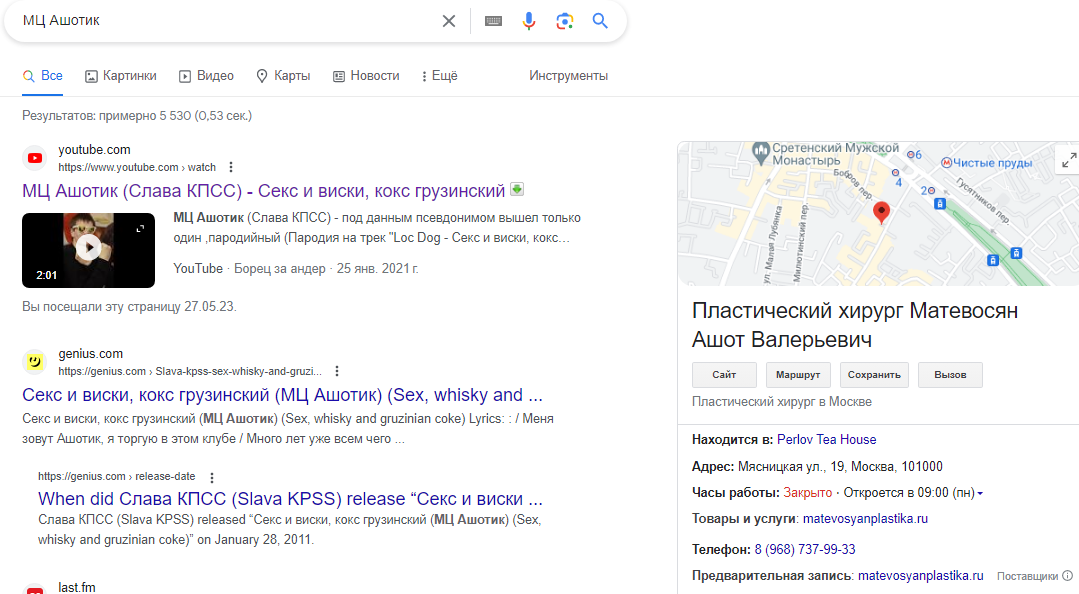The image size is (1079, 594).
Task: Expand the opening hours dropdown arrow
Action: (980, 493)
